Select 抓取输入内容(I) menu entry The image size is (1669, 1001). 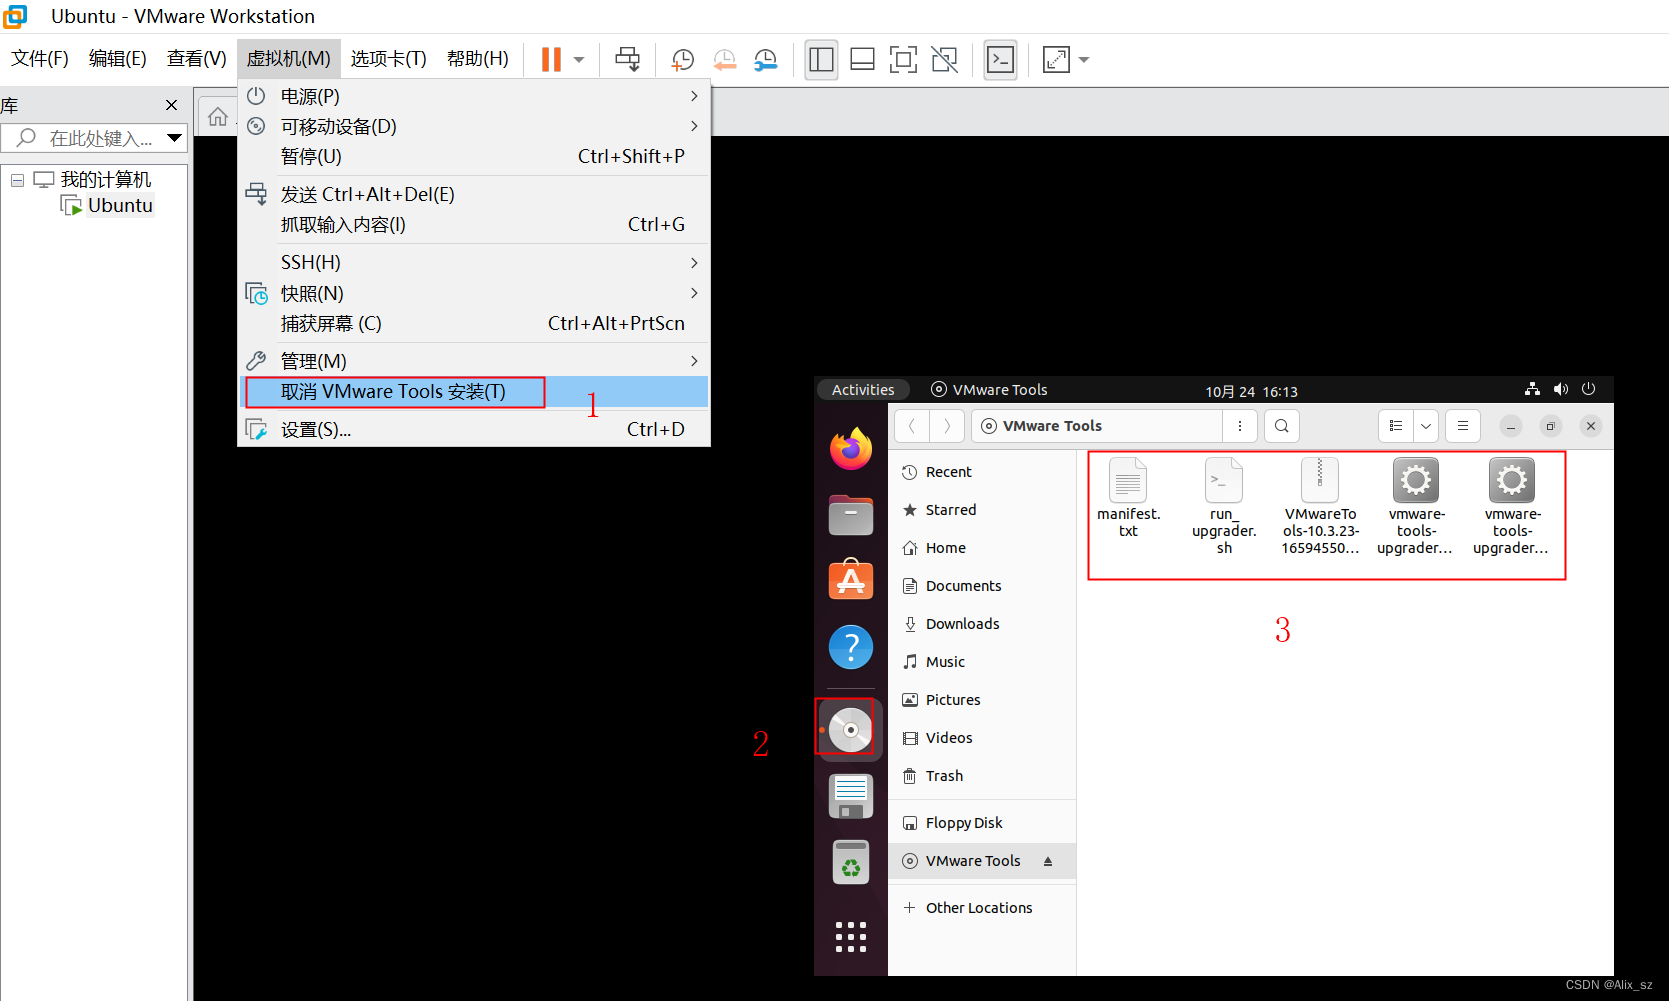coord(474,224)
